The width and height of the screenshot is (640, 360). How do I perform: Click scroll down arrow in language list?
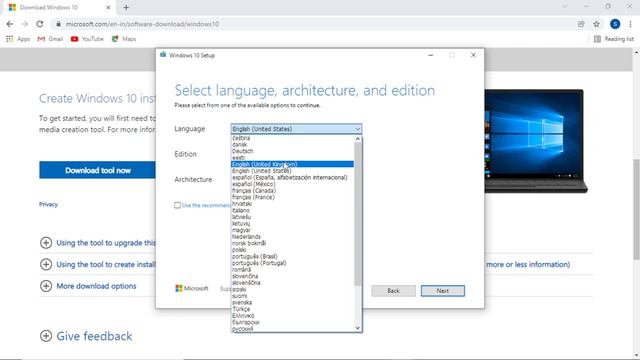[x=358, y=328]
